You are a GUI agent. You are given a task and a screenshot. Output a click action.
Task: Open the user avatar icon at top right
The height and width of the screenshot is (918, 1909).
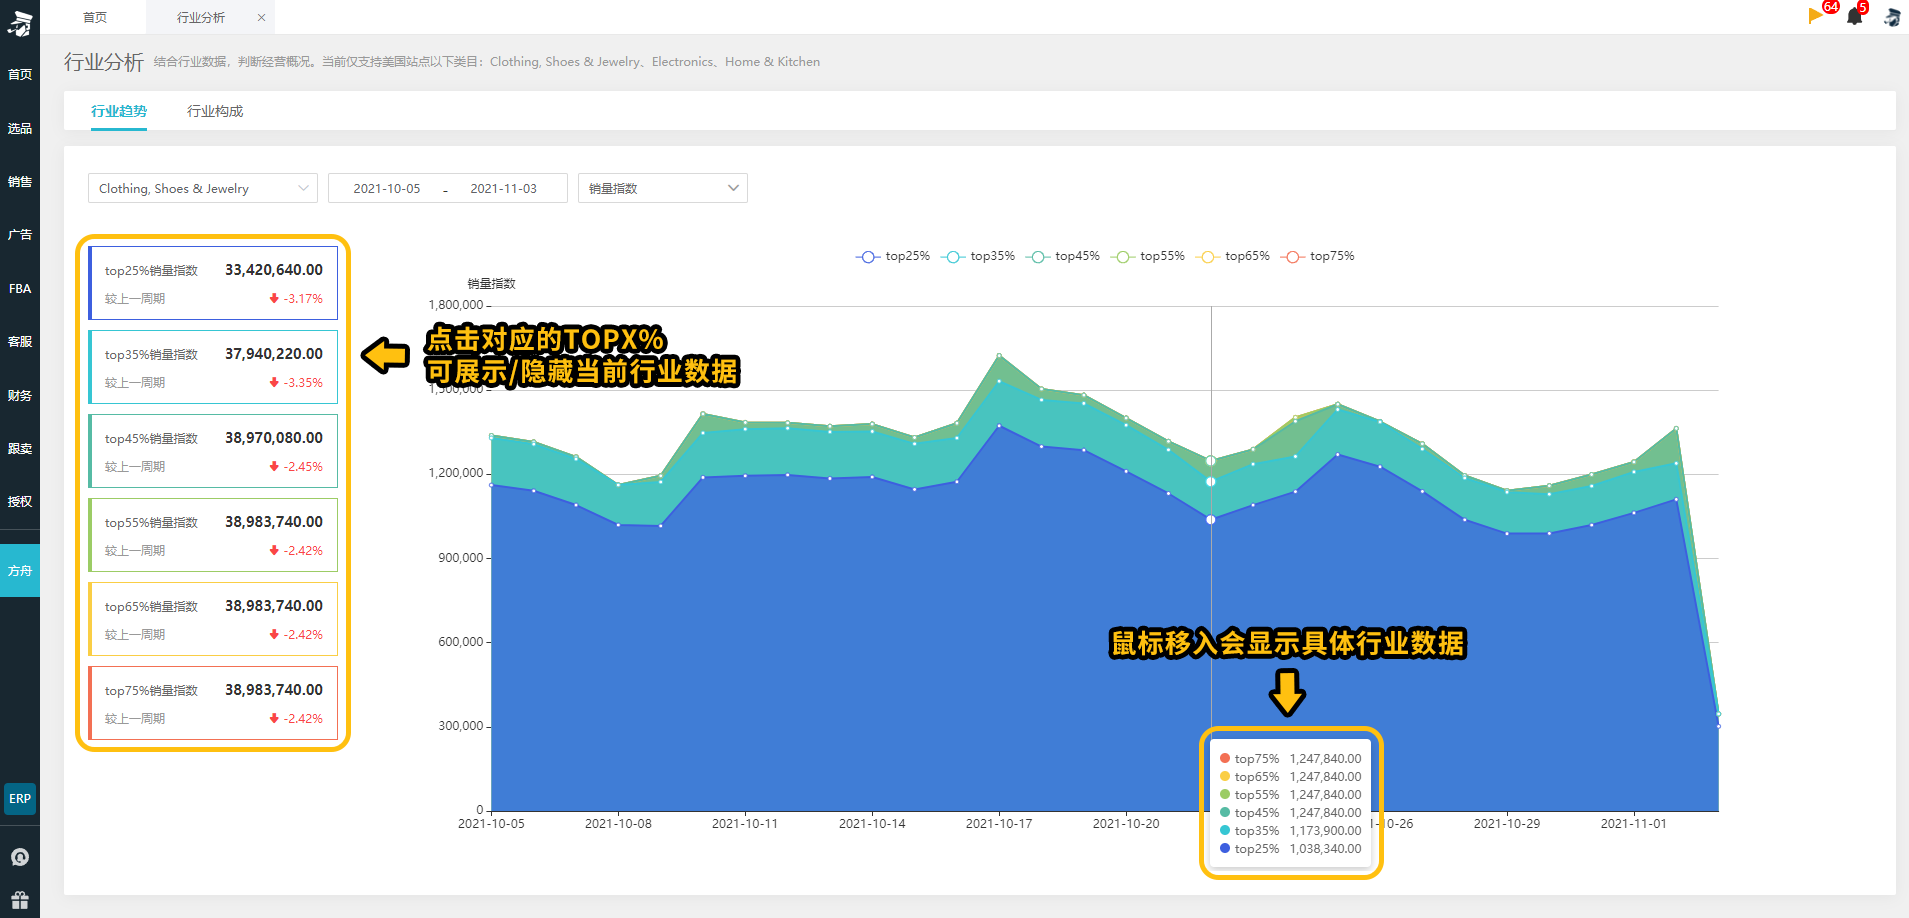1892,17
